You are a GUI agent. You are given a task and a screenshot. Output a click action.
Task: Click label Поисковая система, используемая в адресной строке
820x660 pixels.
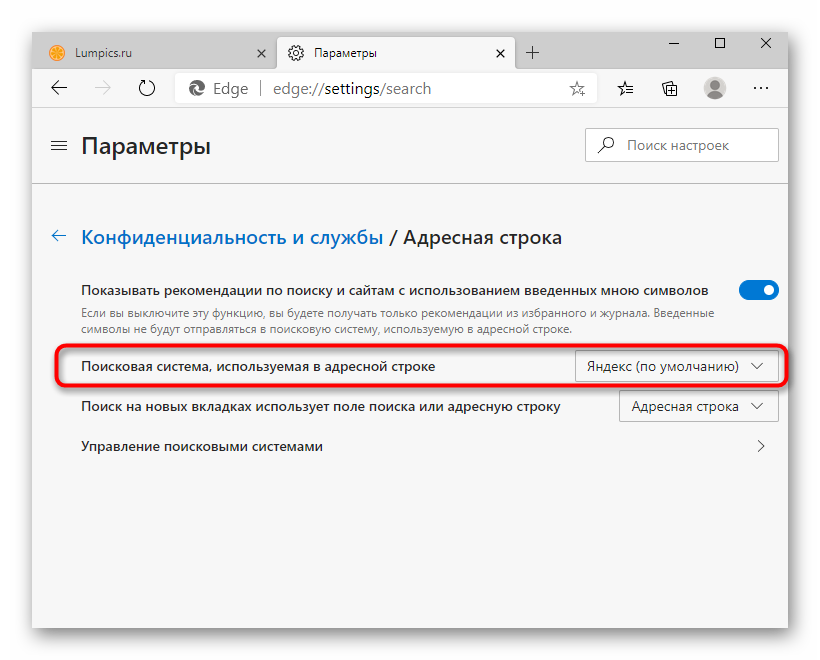258,367
